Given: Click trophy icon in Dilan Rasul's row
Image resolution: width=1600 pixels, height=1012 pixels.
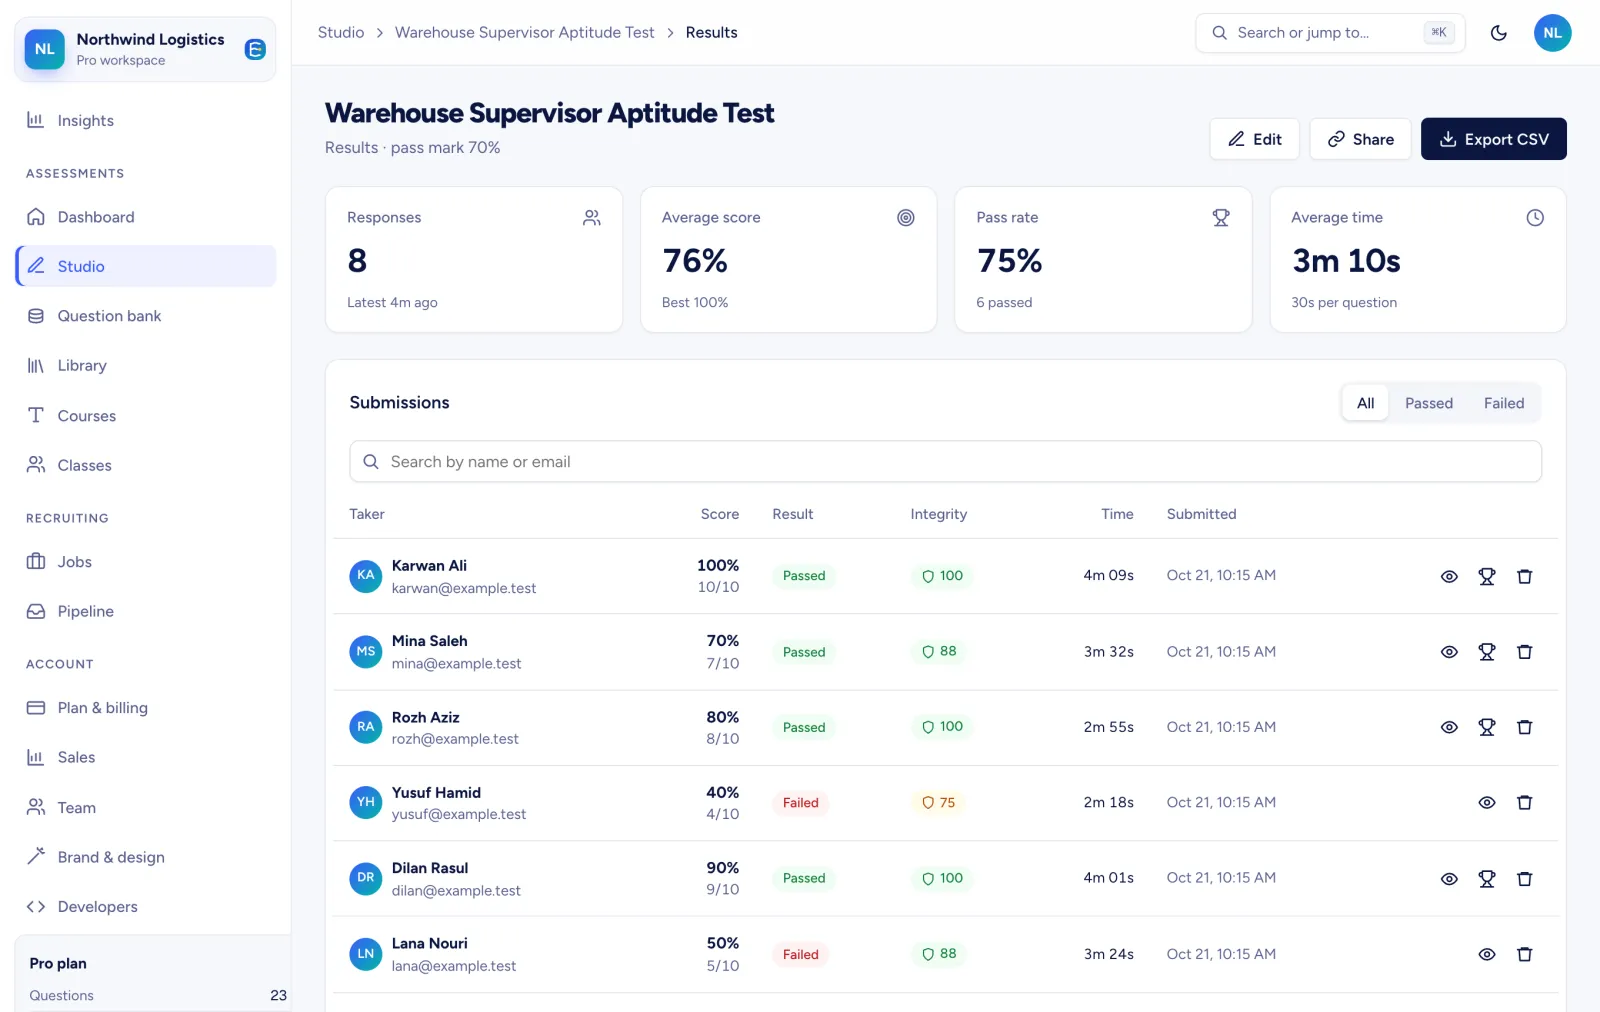Looking at the screenshot, I should point(1487,879).
